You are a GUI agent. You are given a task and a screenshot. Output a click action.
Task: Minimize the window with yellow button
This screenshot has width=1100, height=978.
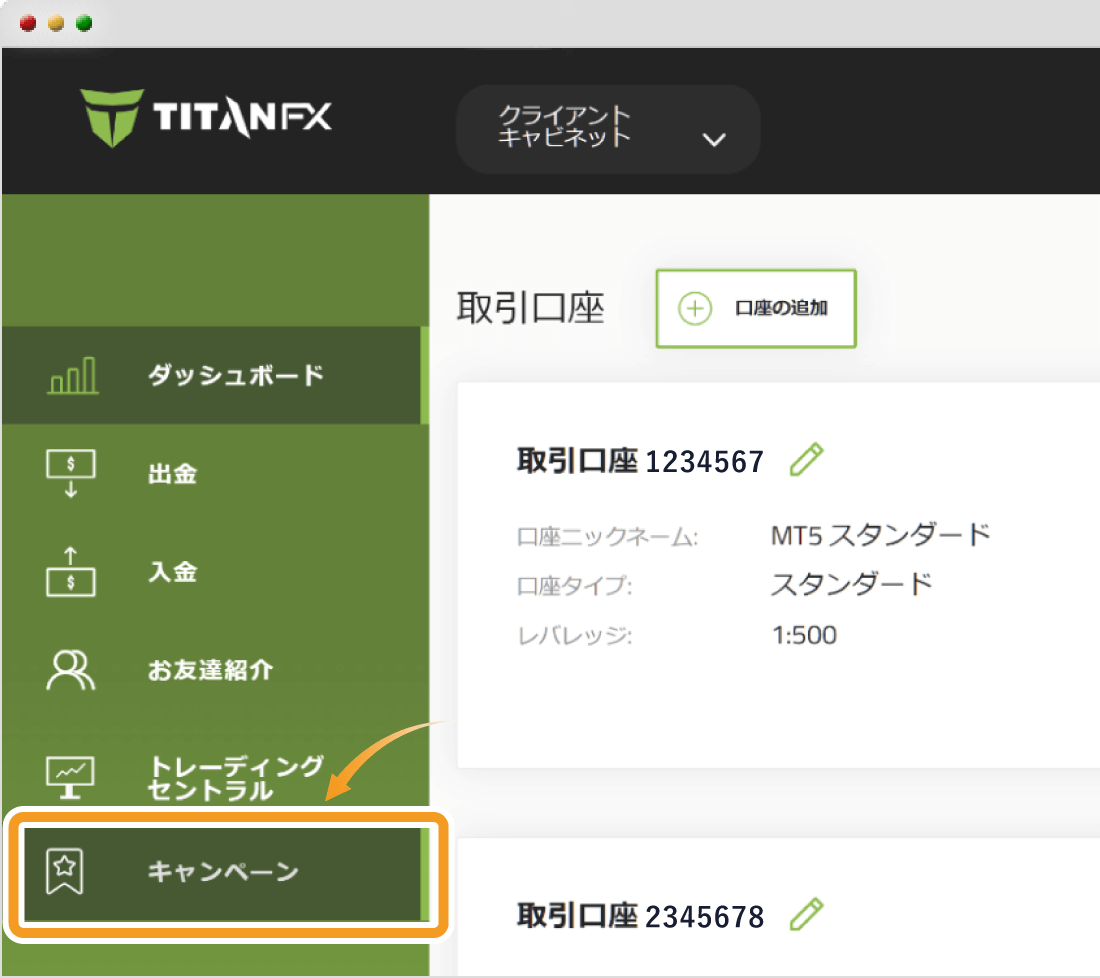(x=56, y=23)
